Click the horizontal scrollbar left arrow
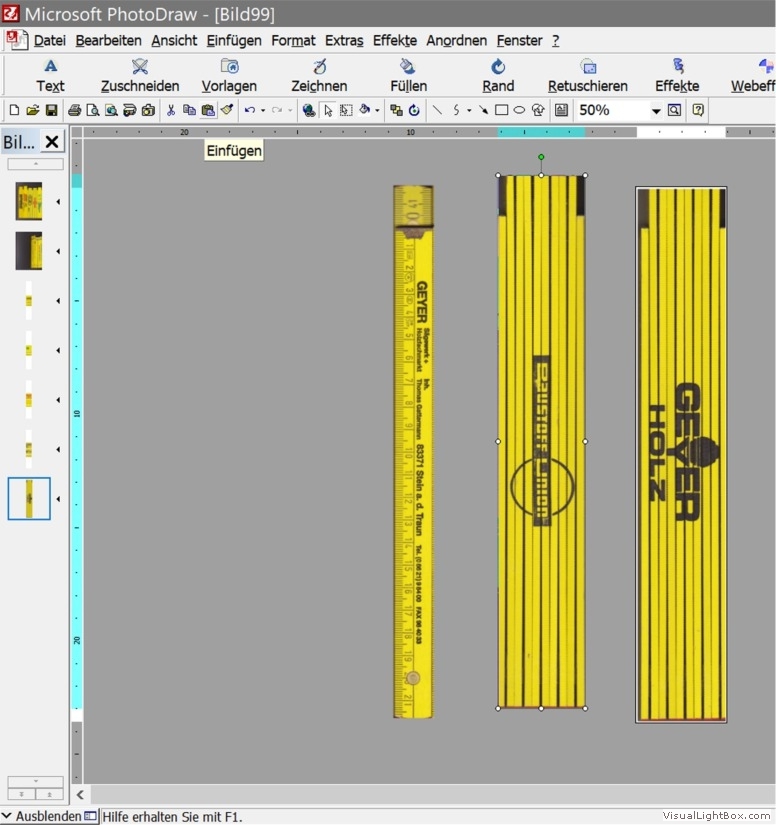776x825 pixels. [x=80, y=794]
